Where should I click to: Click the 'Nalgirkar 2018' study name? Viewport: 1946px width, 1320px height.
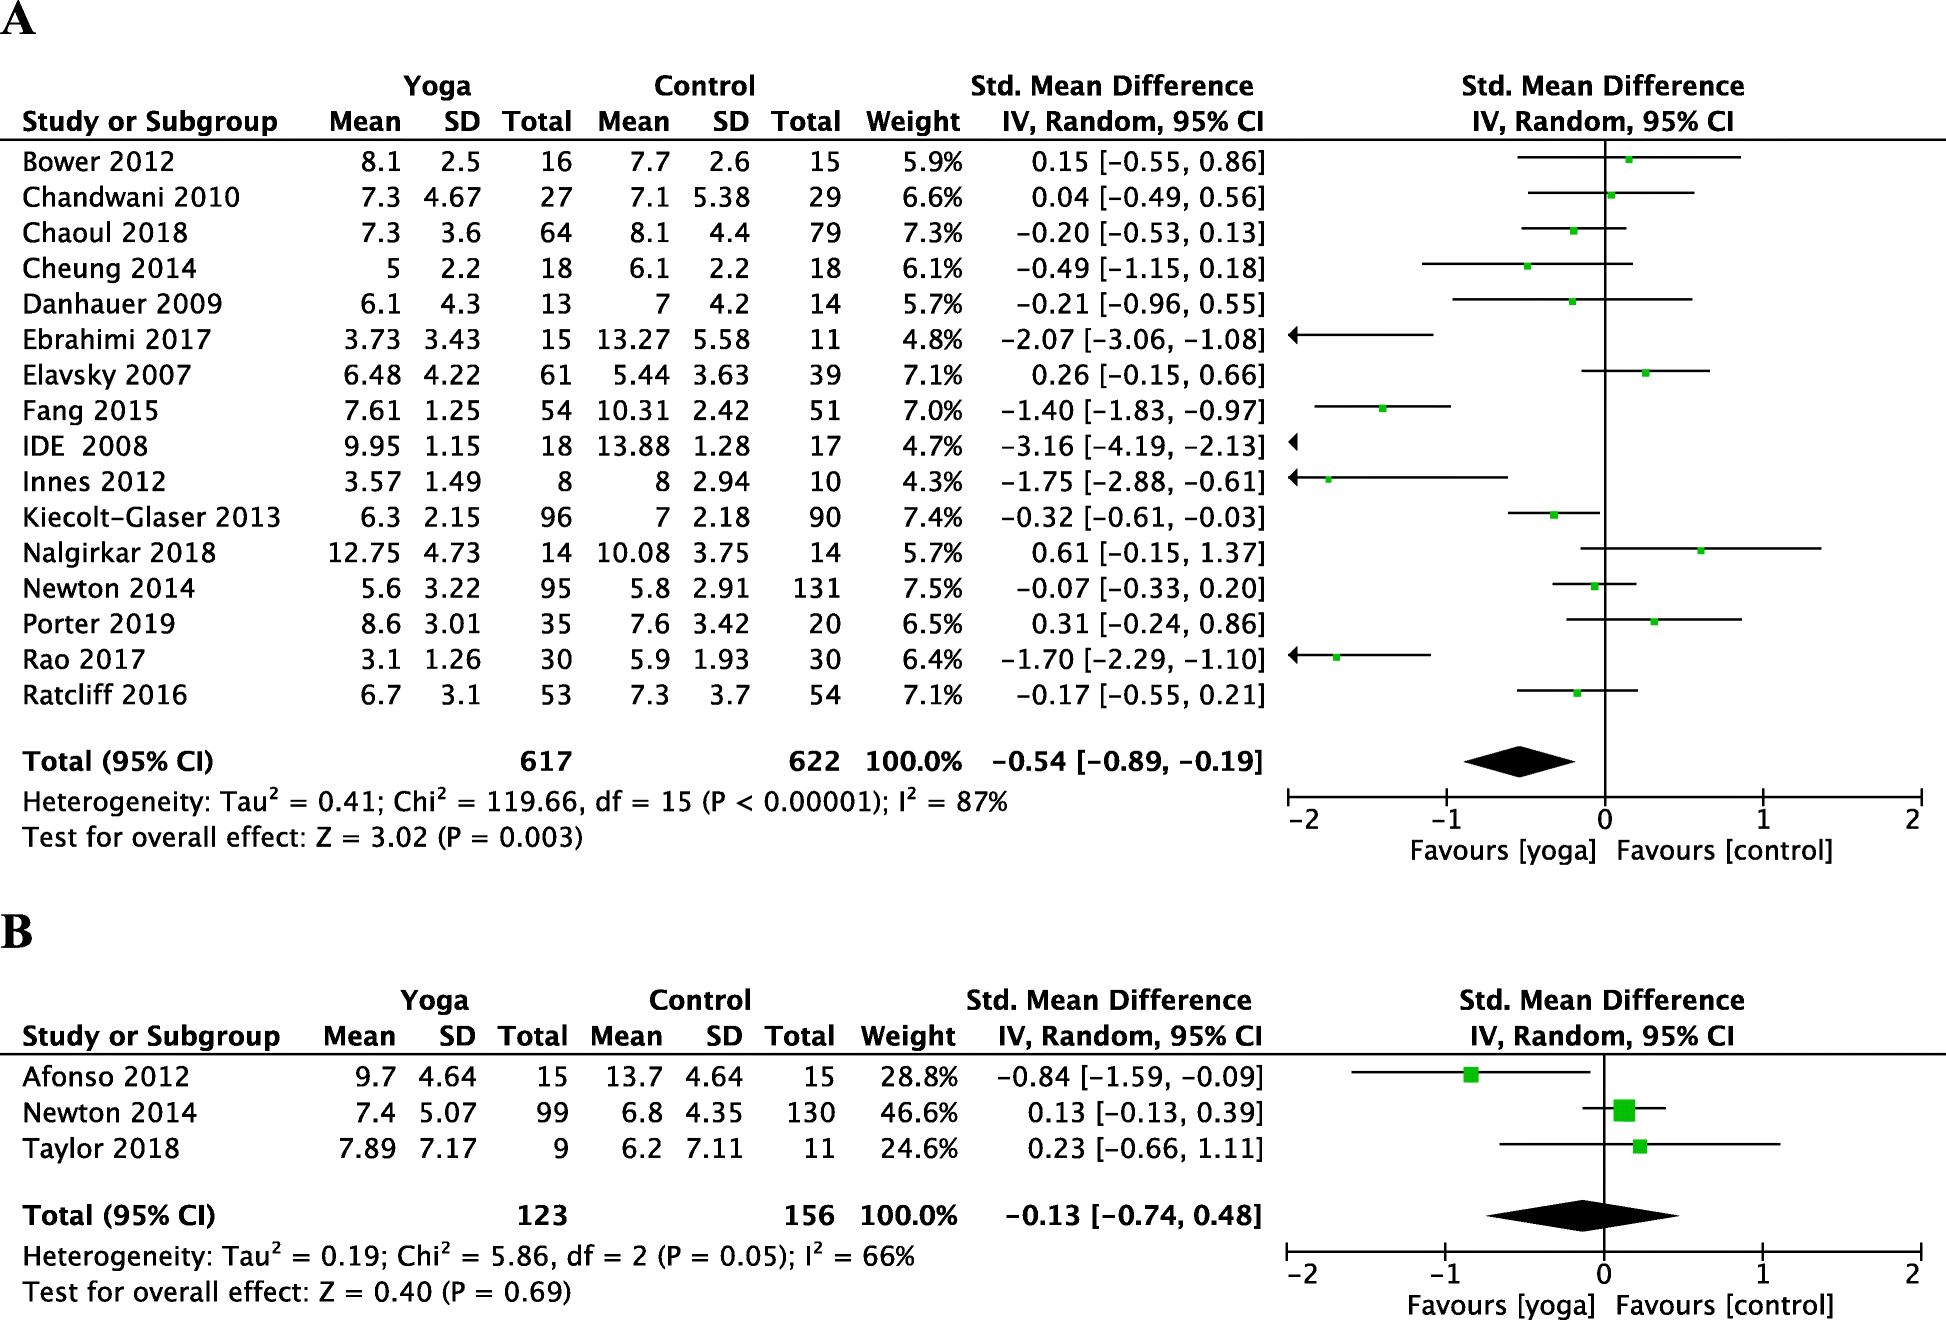119,553
